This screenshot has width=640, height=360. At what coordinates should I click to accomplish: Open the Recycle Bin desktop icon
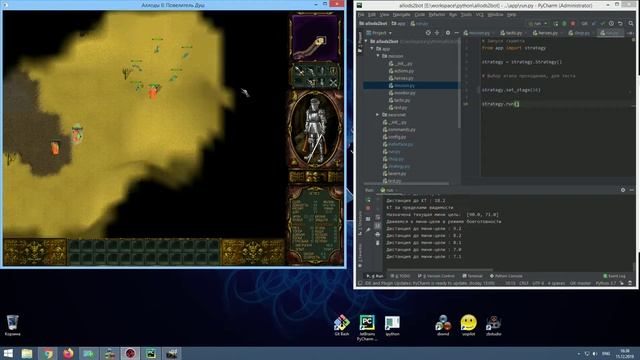click(x=13, y=325)
